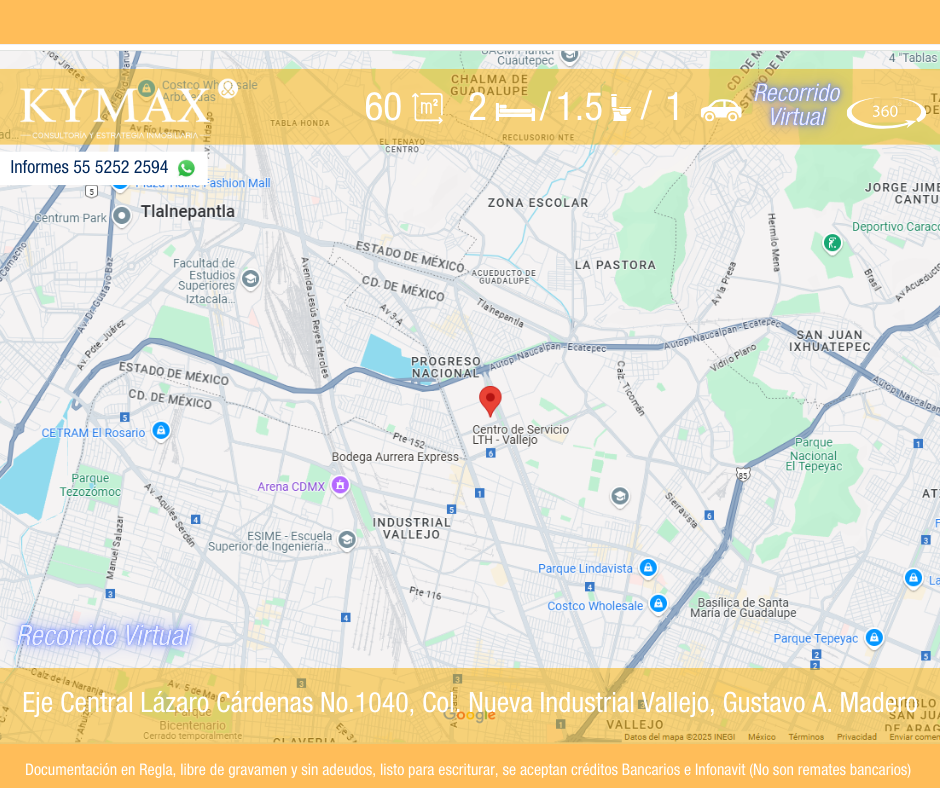Click the México link in map footer
940x788 pixels.
(761, 737)
